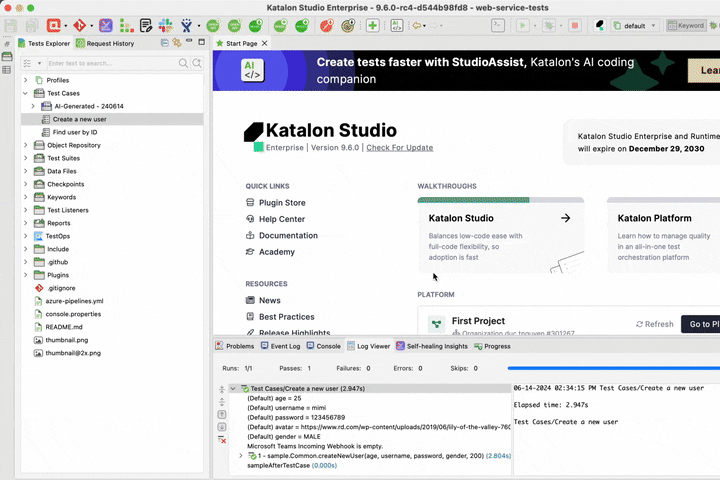720x480 pixels.
Task: Click the Check For Update link
Action: click(x=399, y=147)
